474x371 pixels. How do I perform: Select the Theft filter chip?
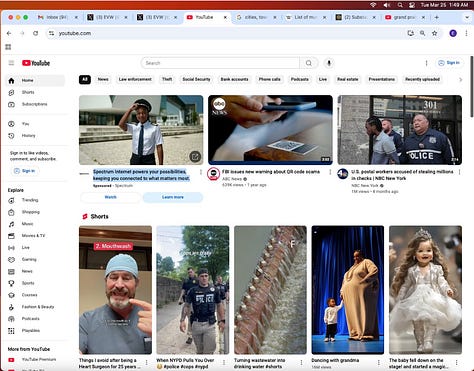pyautogui.click(x=167, y=79)
